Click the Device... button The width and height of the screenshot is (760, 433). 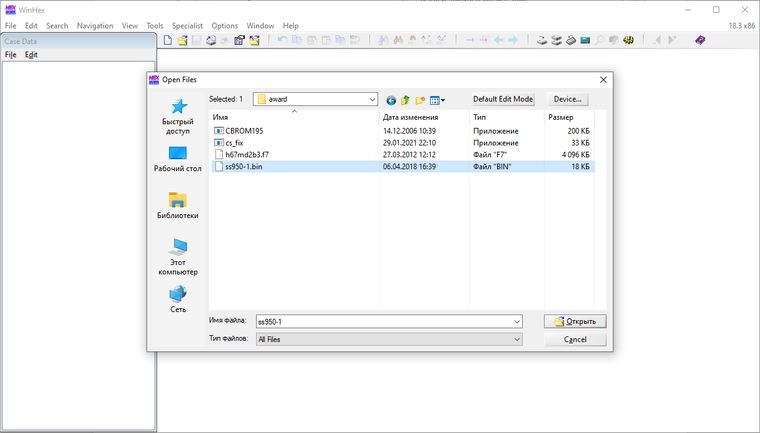point(568,99)
